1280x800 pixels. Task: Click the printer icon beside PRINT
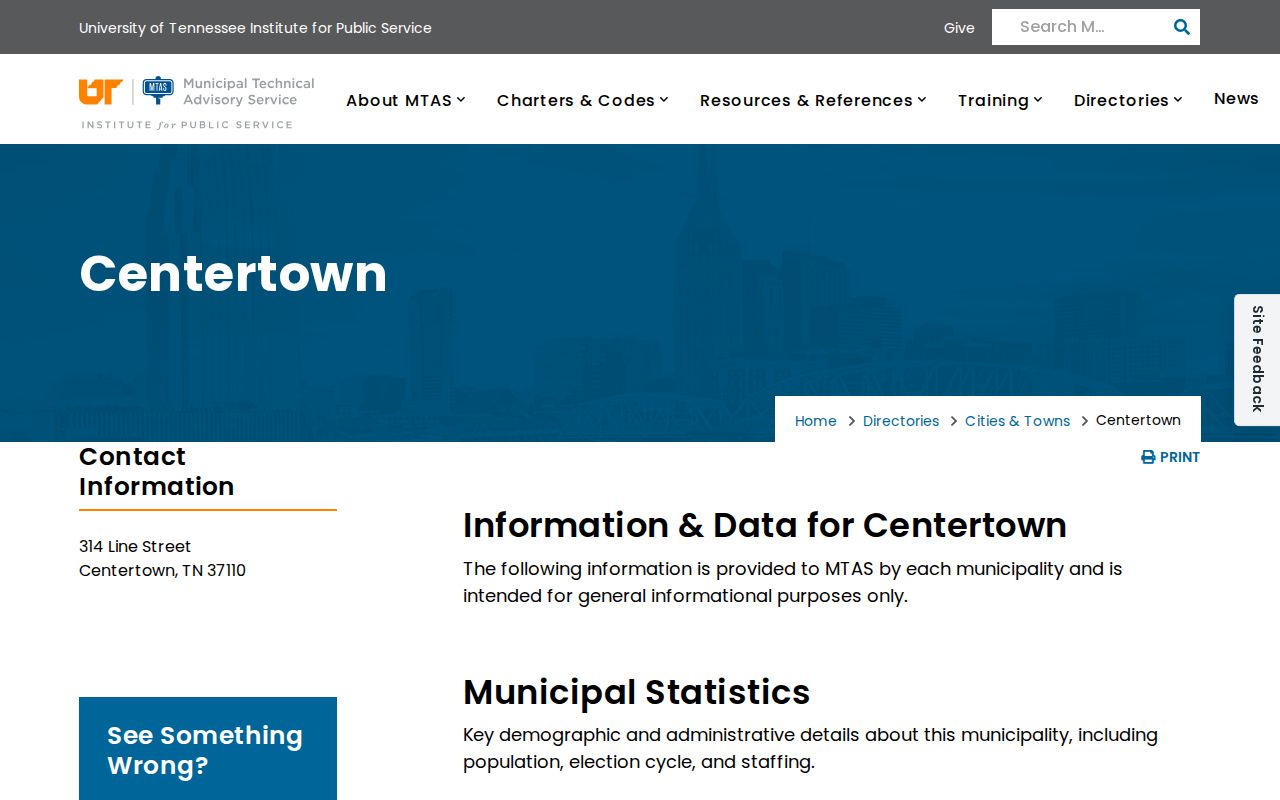[x=1148, y=457]
